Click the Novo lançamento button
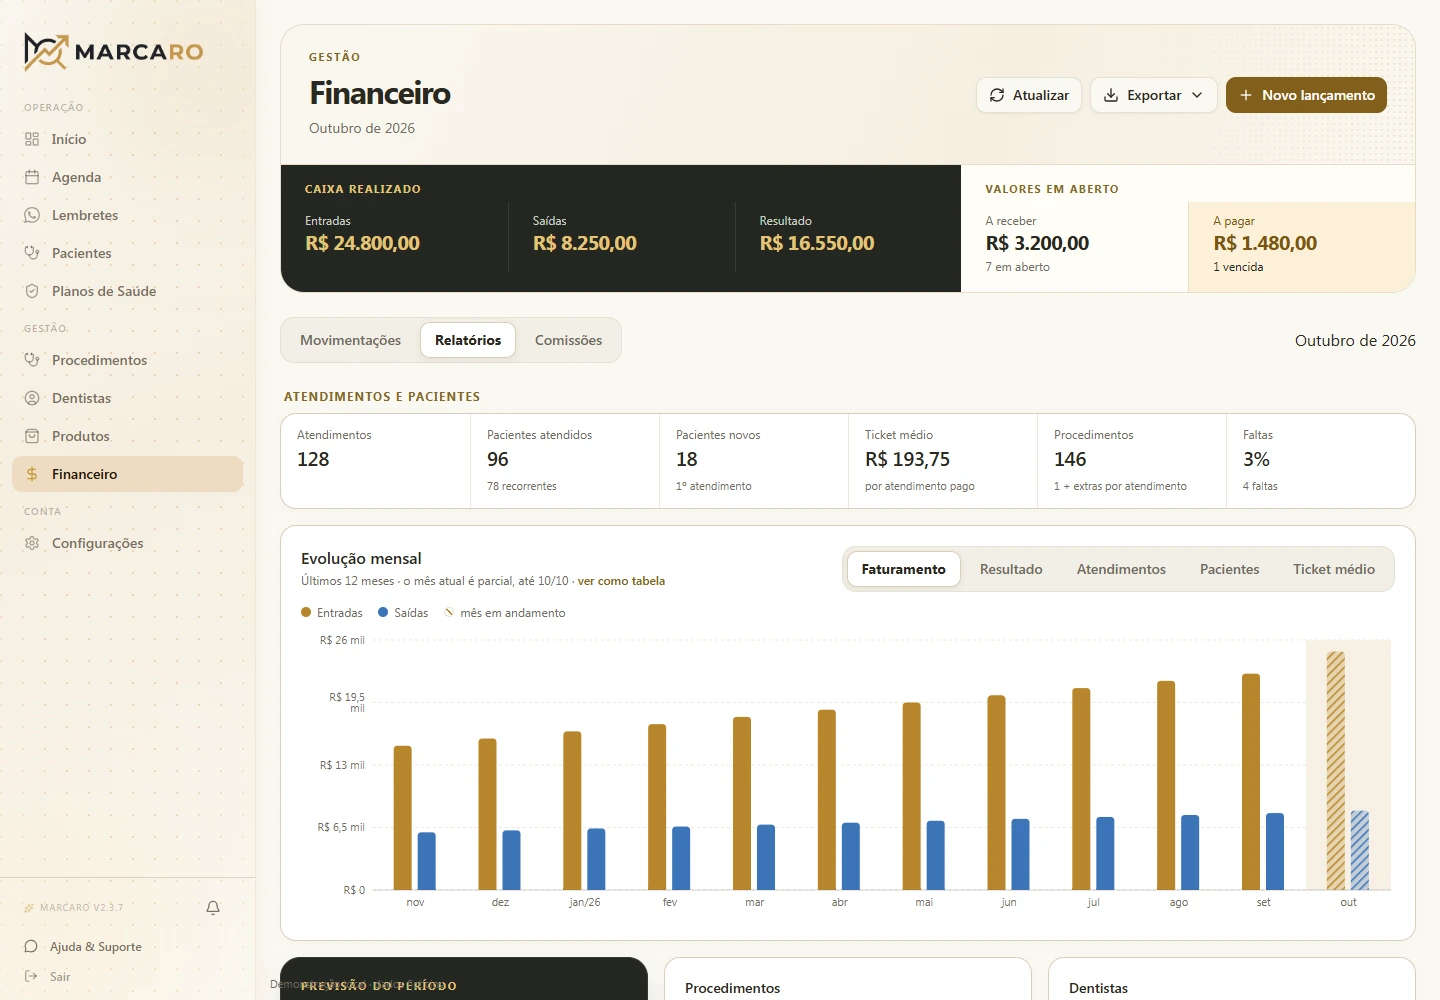 tap(1306, 95)
